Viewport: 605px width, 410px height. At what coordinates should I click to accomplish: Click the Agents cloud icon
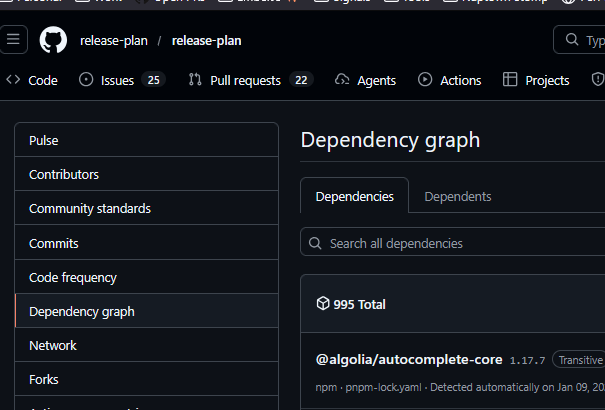pos(342,79)
